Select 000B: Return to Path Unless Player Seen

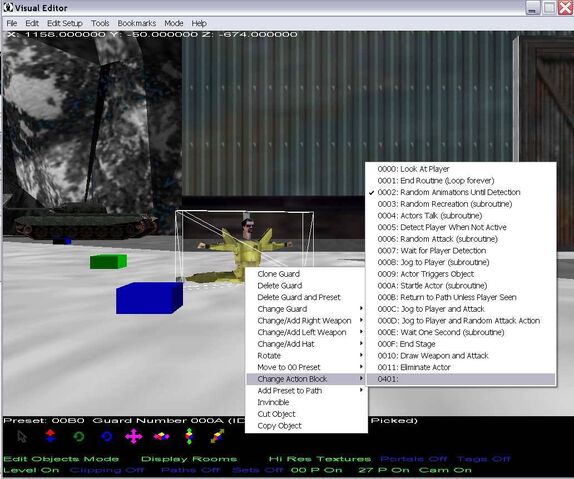(x=461, y=297)
